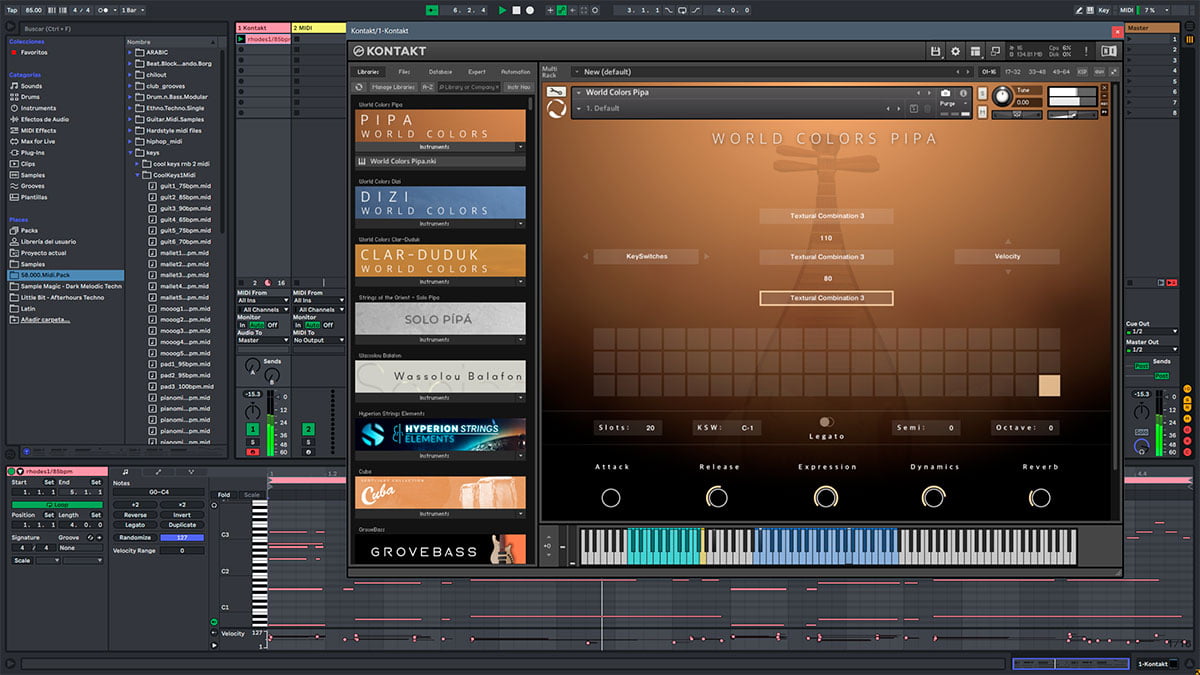Viewport: 1200px width, 675px height.
Task: Click the KeySwitches button
Action: 647,256
